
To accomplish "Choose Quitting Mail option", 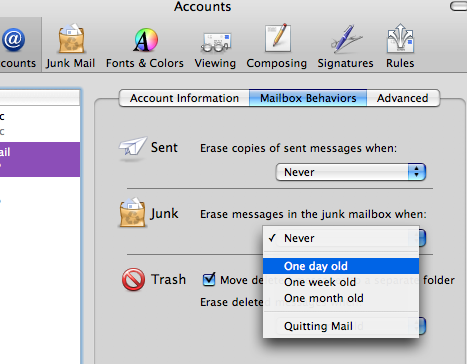I will click(341, 326).
